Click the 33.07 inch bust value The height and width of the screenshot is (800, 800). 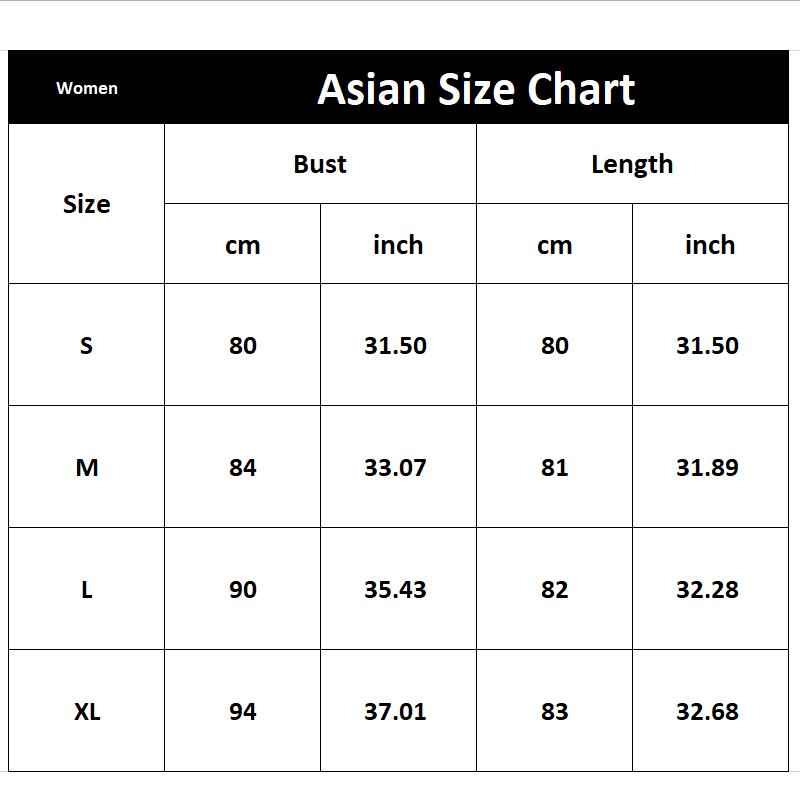pos(395,467)
